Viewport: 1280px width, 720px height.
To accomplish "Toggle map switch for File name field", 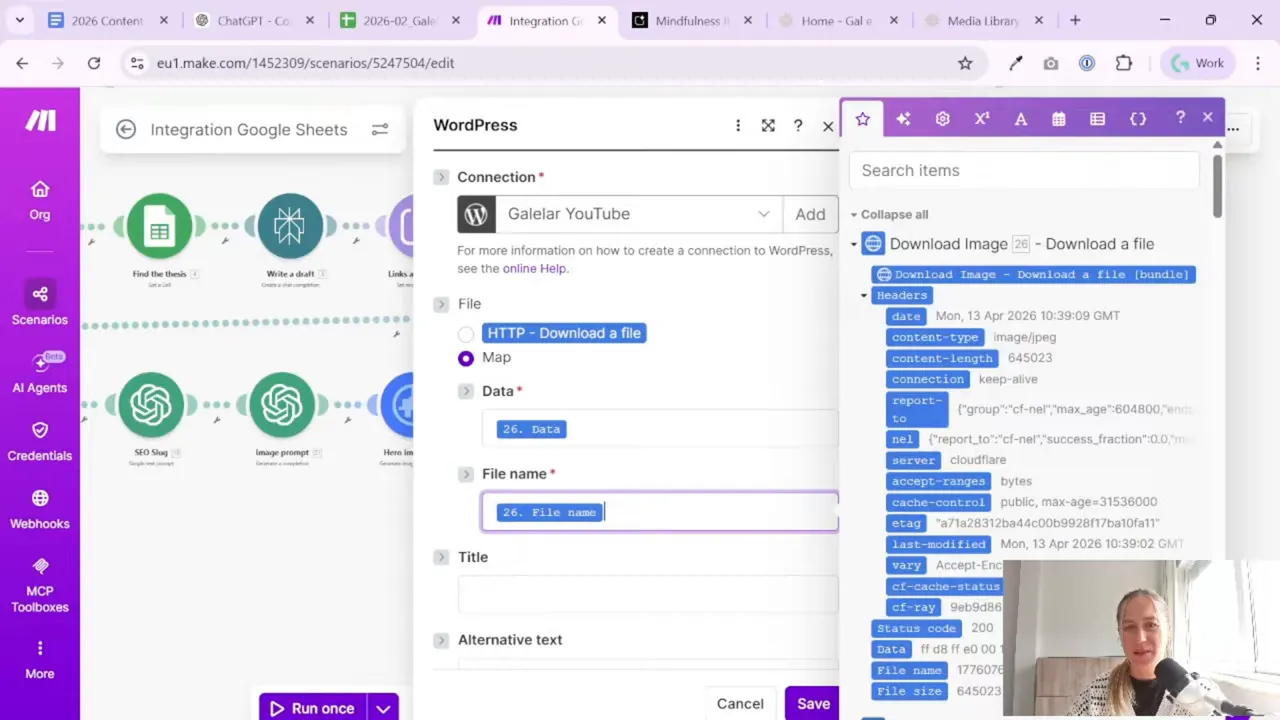I will [x=466, y=474].
